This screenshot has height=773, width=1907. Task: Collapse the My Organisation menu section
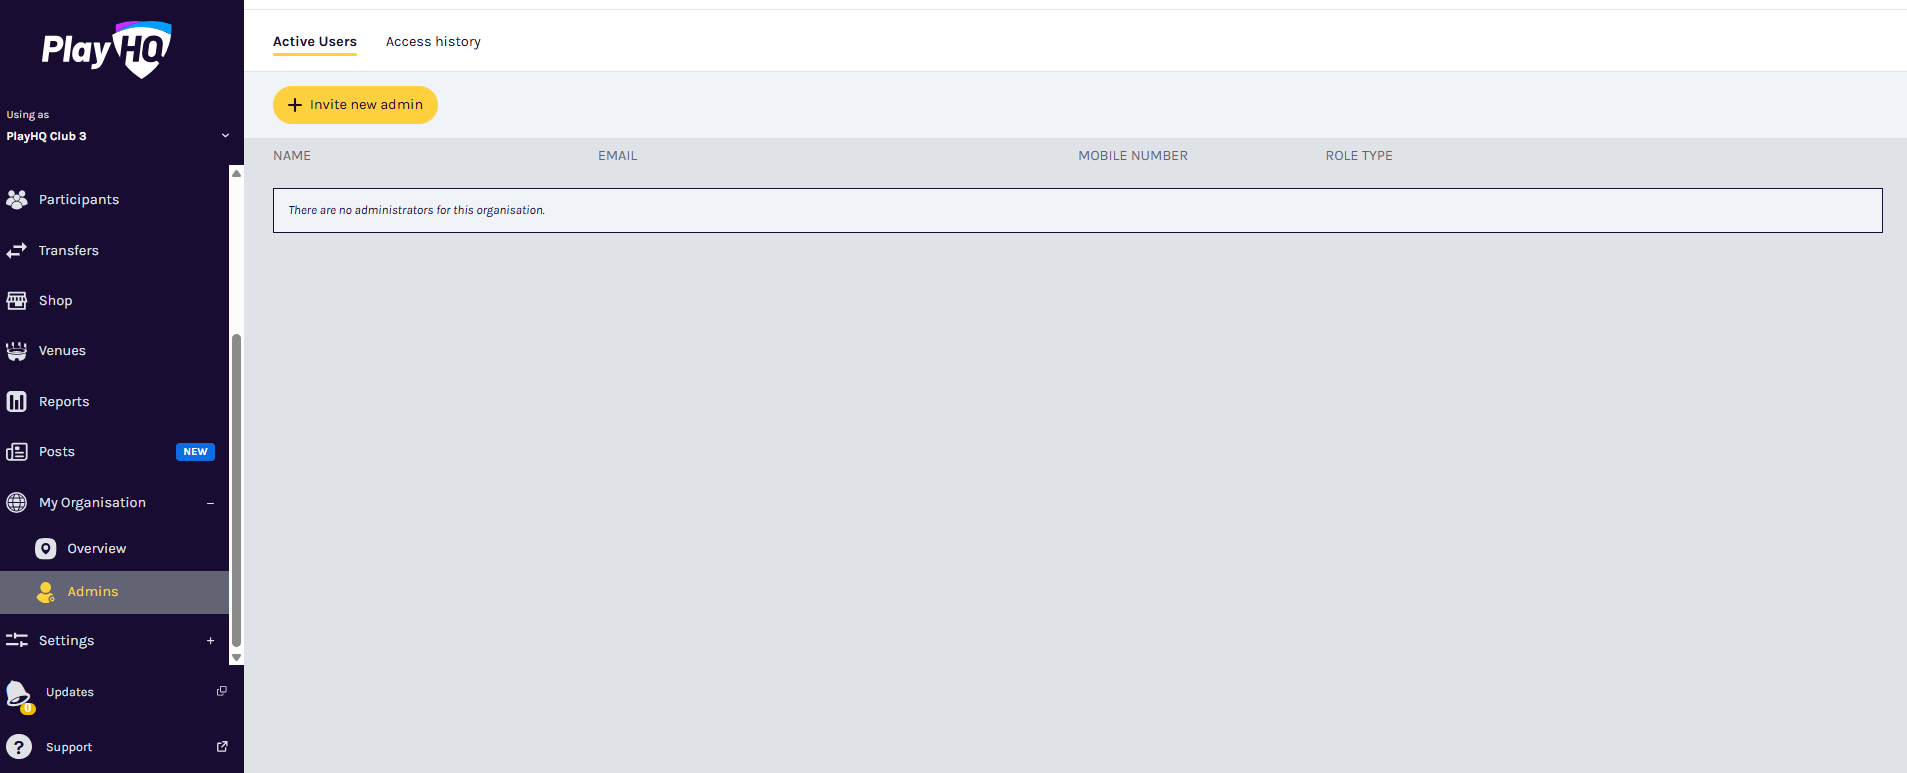click(210, 503)
